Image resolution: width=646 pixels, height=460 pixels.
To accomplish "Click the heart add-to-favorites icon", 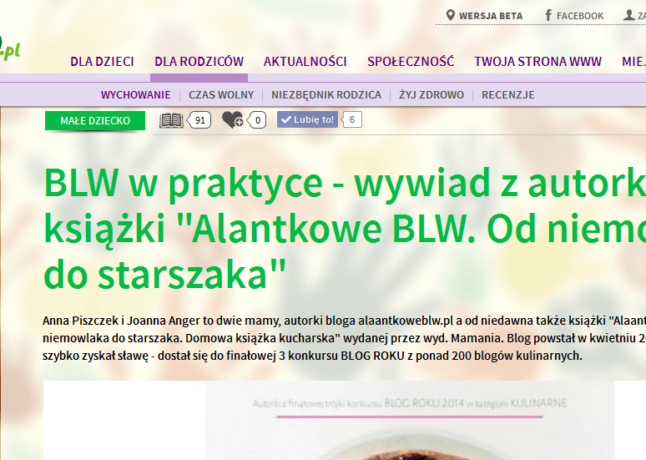I will [231, 120].
